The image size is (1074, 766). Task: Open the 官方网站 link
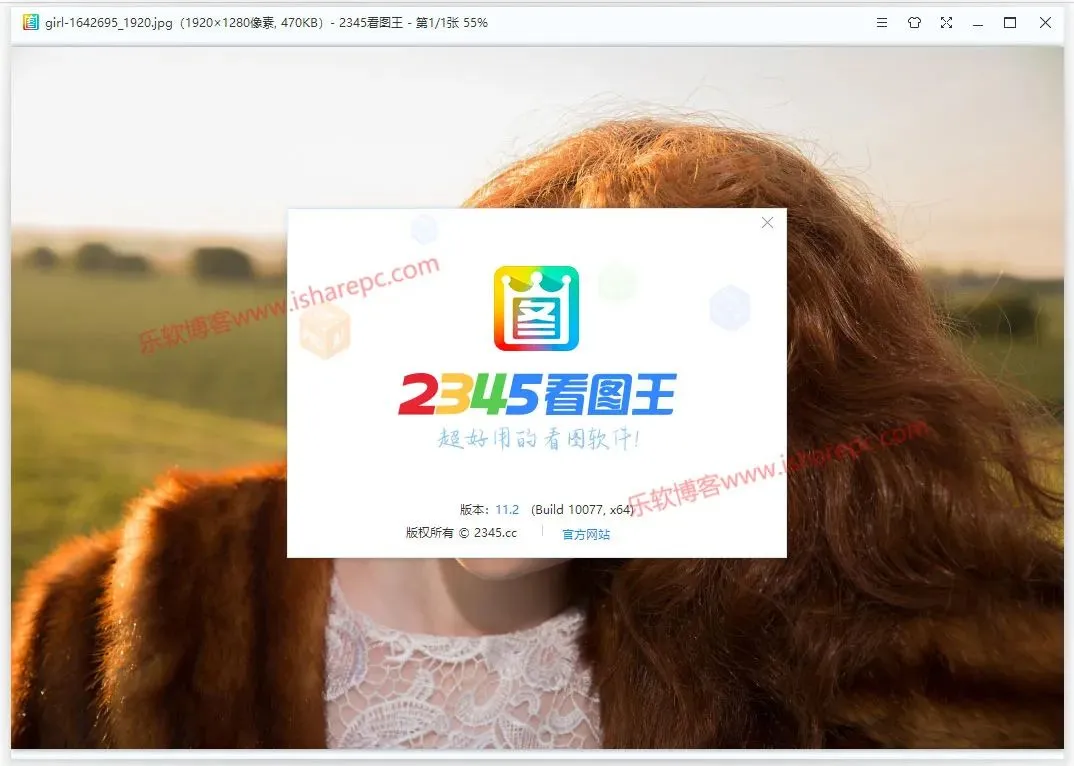586,534
